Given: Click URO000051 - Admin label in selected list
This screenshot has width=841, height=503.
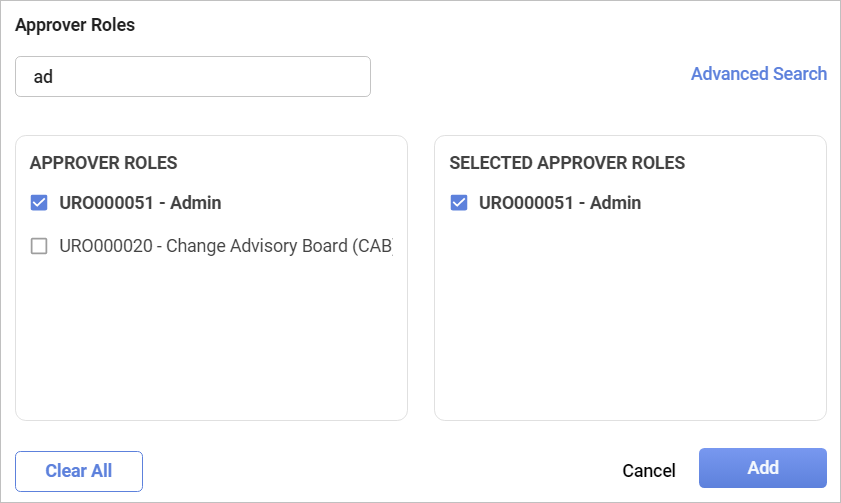Looking at the screenshot, I should coord(560,203).
